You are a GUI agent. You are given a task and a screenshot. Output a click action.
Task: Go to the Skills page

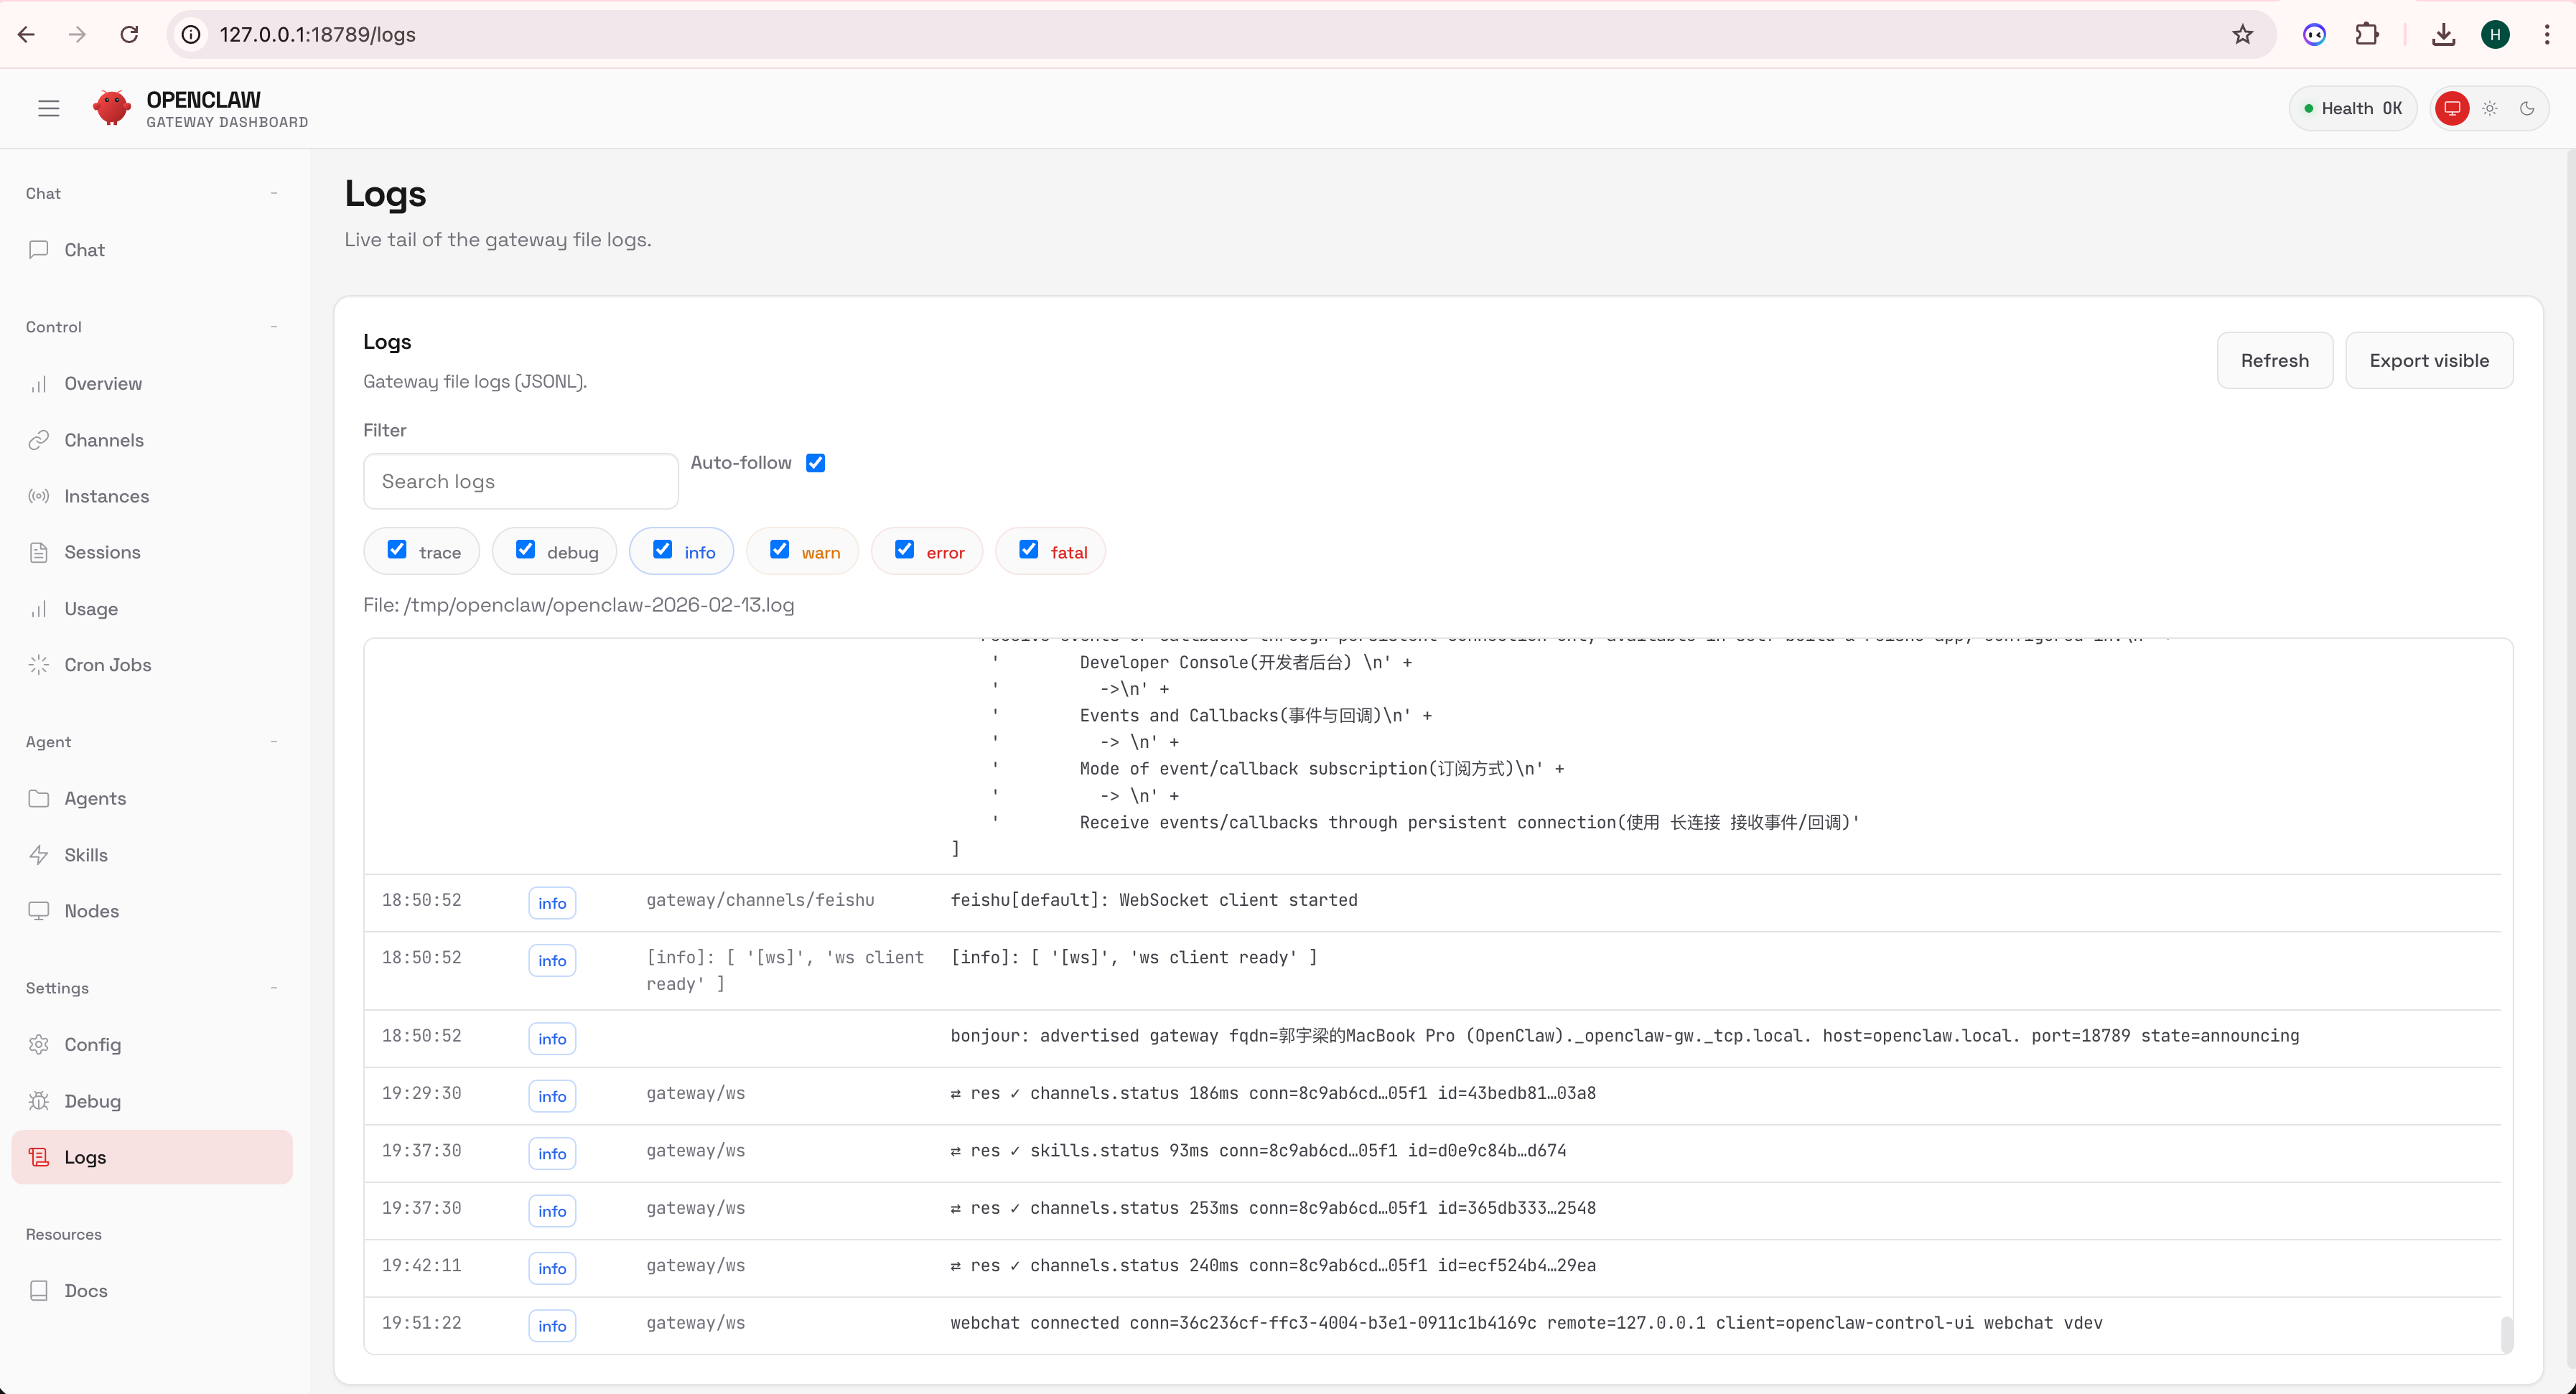(x=86, y=855)
